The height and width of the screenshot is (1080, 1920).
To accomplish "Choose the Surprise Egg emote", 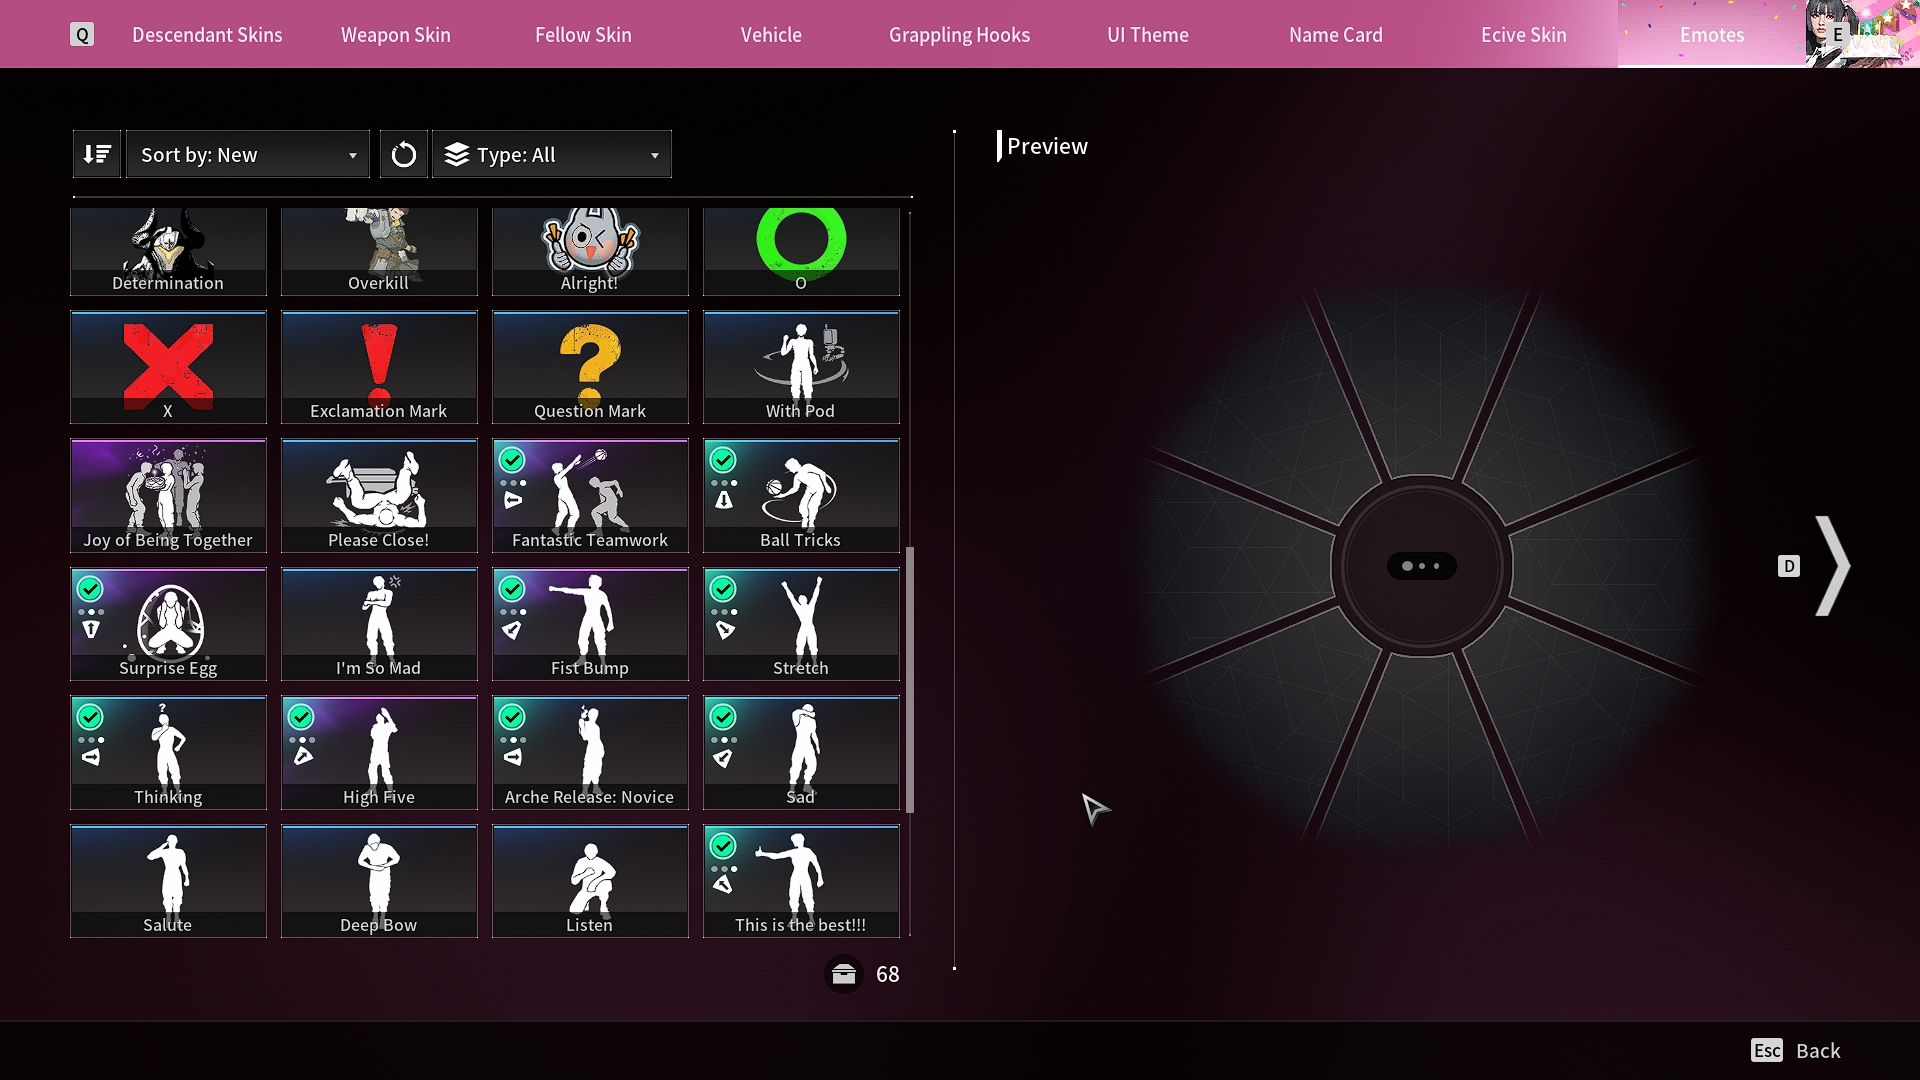I will 168,624.
